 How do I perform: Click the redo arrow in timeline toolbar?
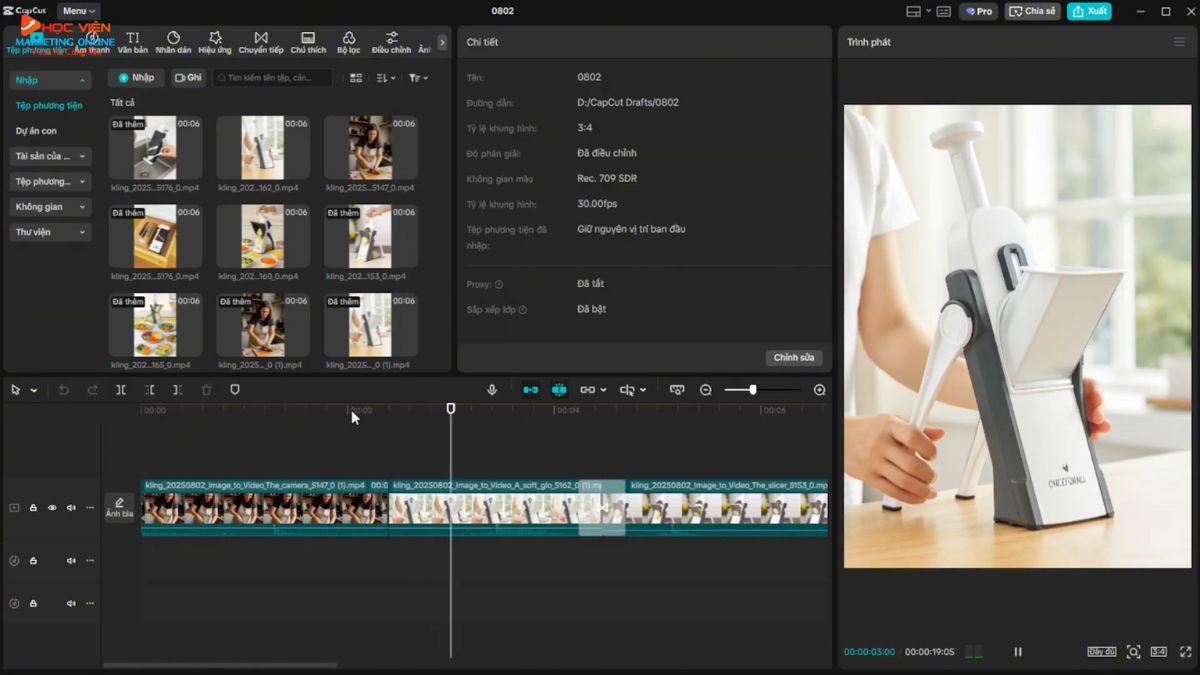(x=93, y=390)
